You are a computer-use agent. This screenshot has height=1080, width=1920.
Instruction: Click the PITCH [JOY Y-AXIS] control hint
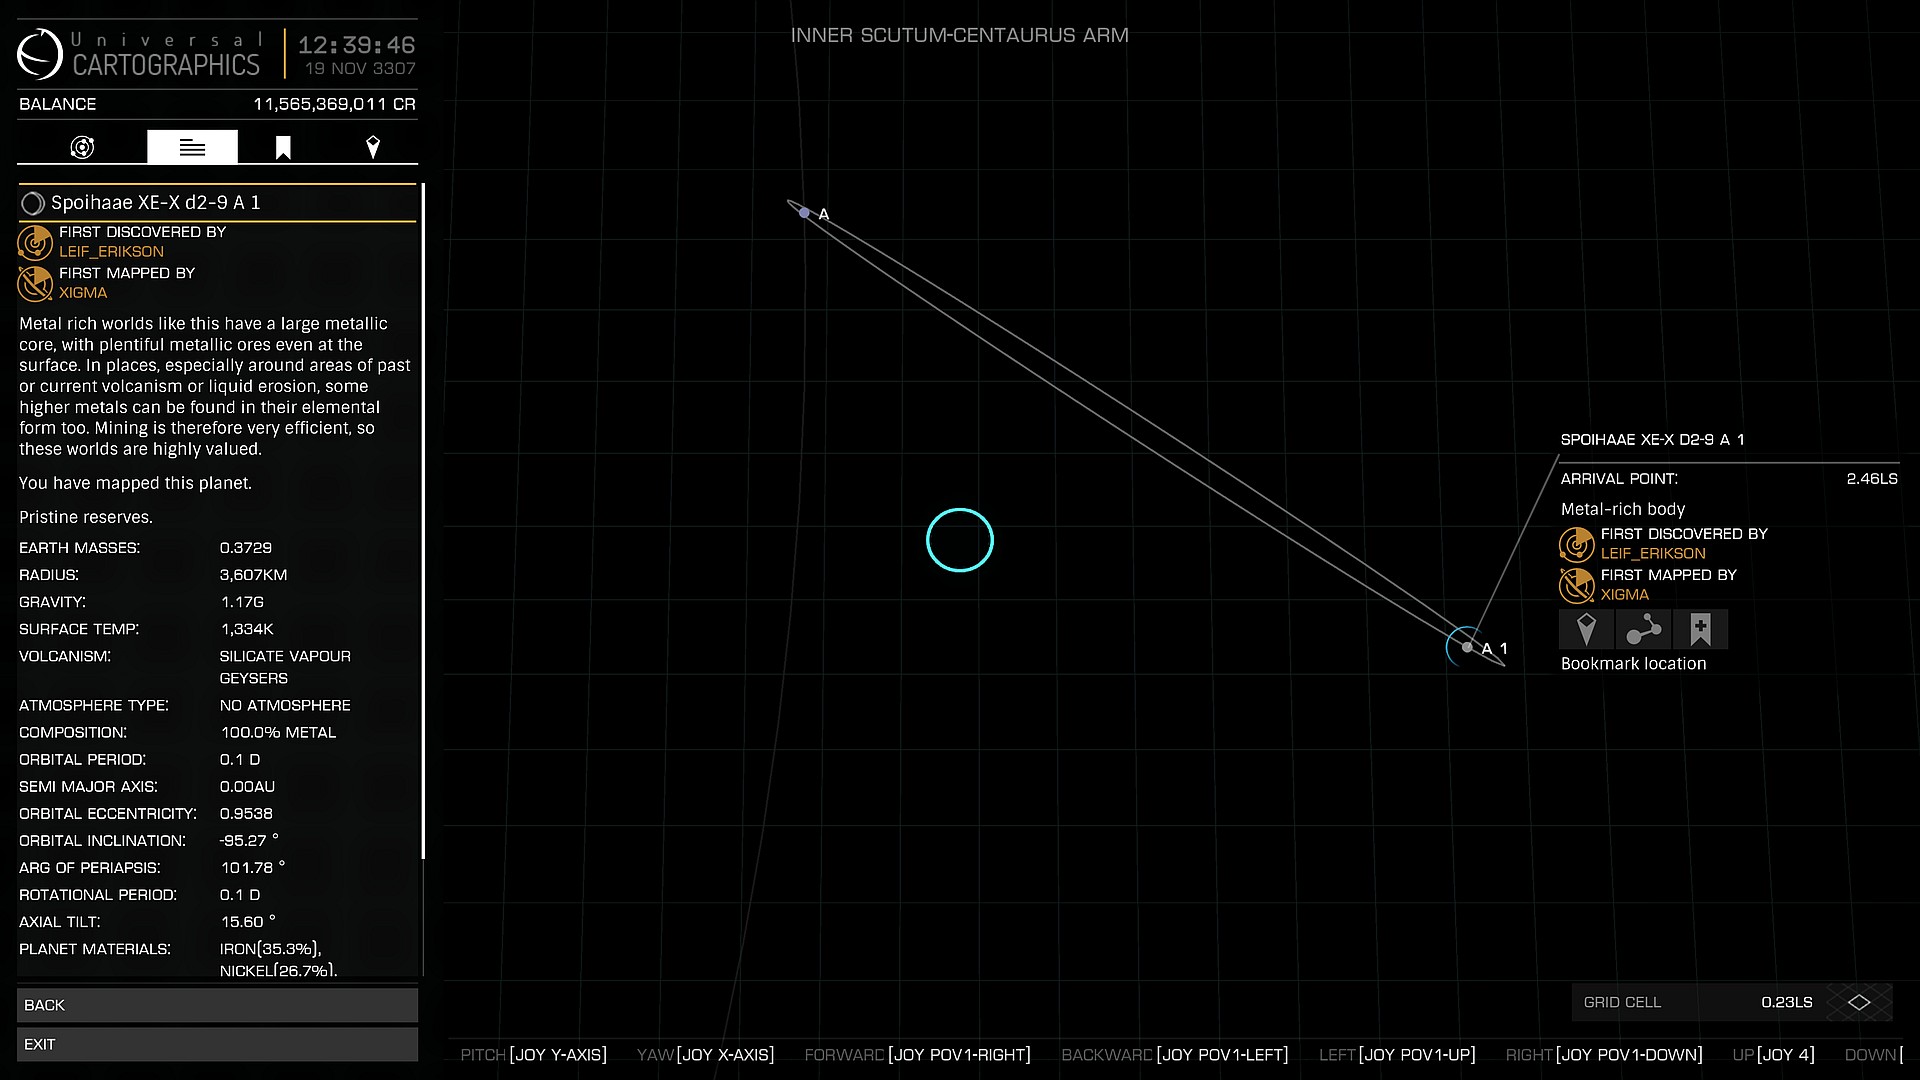(533, 1055)
